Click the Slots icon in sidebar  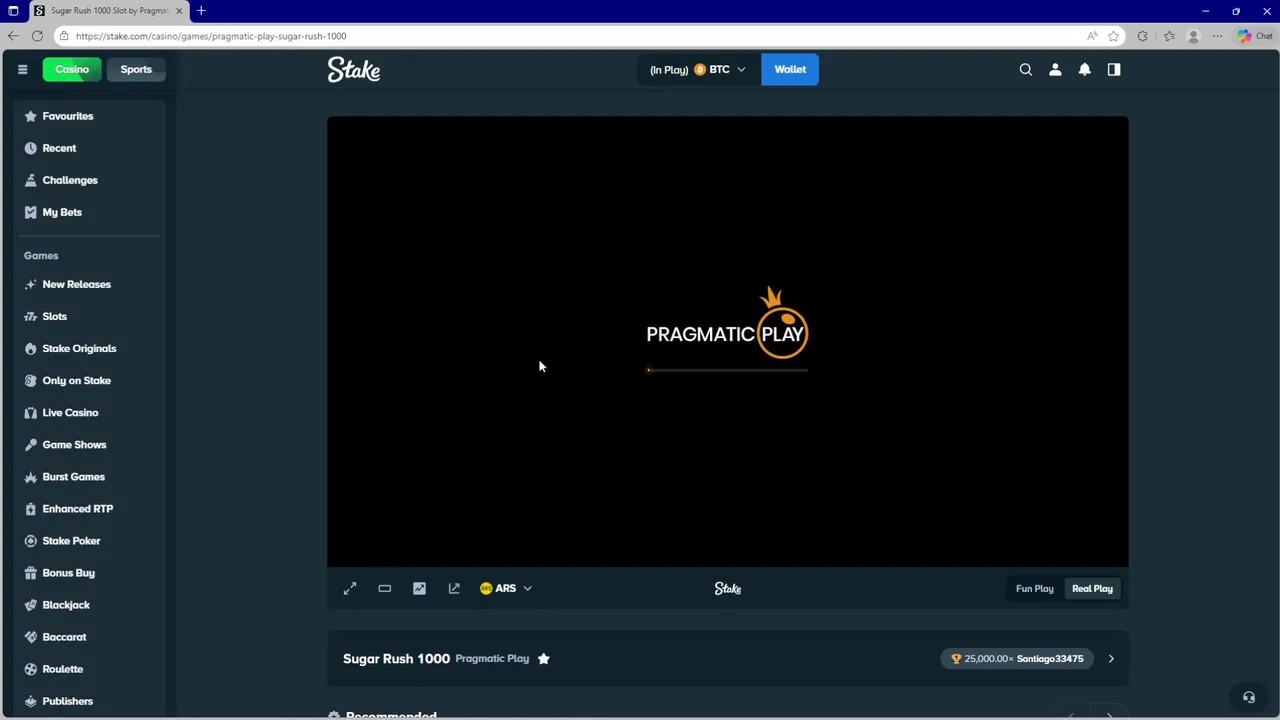pos(30,316)
